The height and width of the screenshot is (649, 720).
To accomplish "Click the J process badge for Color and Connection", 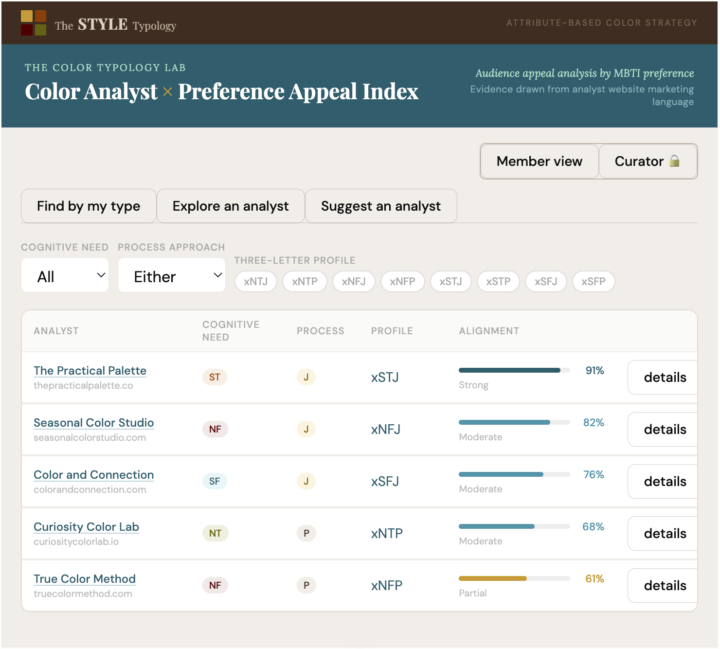I will click(x=306, y=481).
